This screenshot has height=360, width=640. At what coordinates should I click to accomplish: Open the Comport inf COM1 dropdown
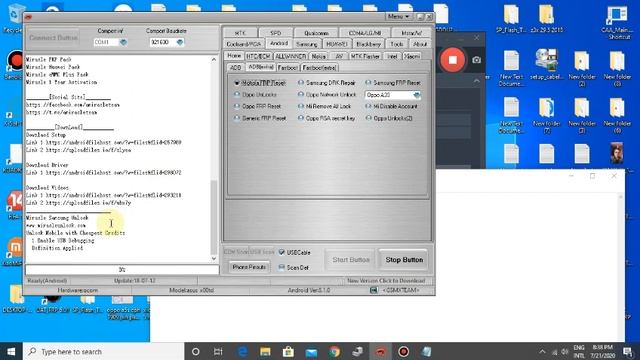coord(123,42)
